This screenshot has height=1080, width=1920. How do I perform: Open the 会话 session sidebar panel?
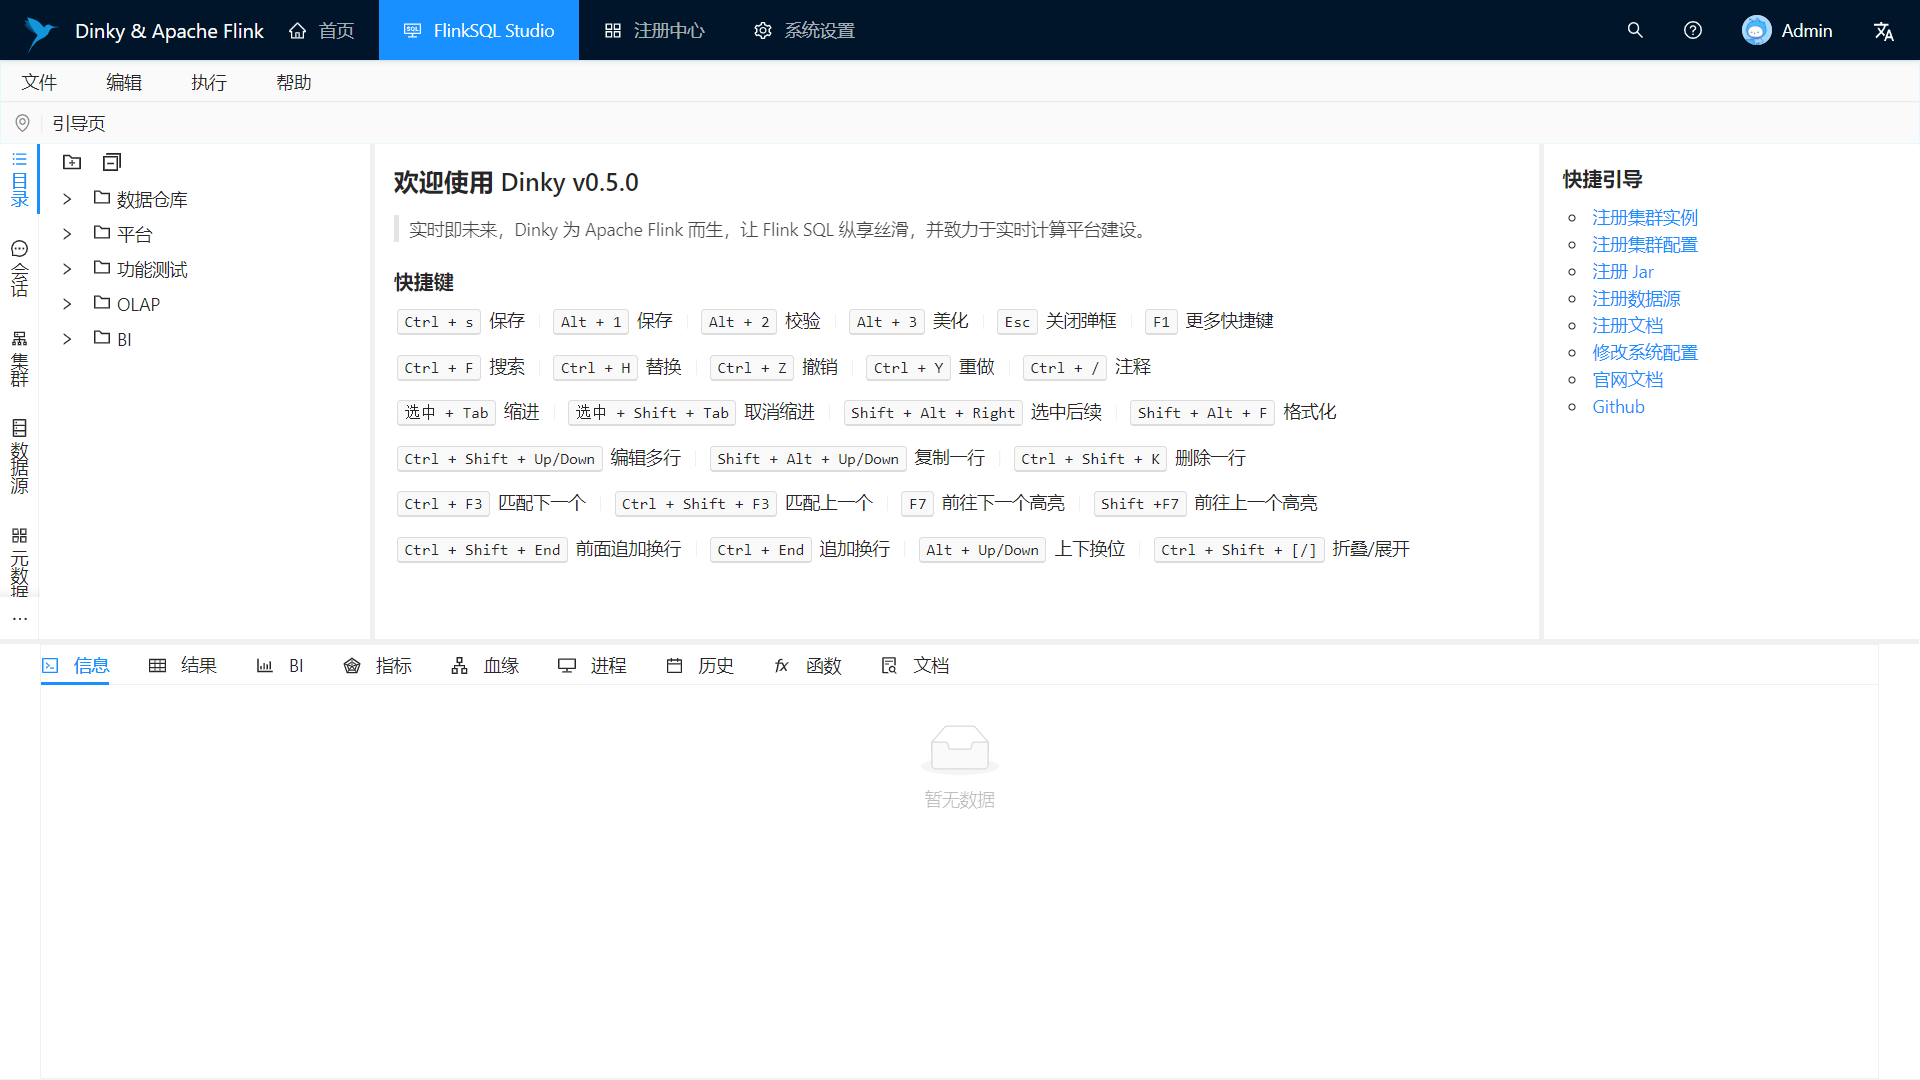coord(19,268)
